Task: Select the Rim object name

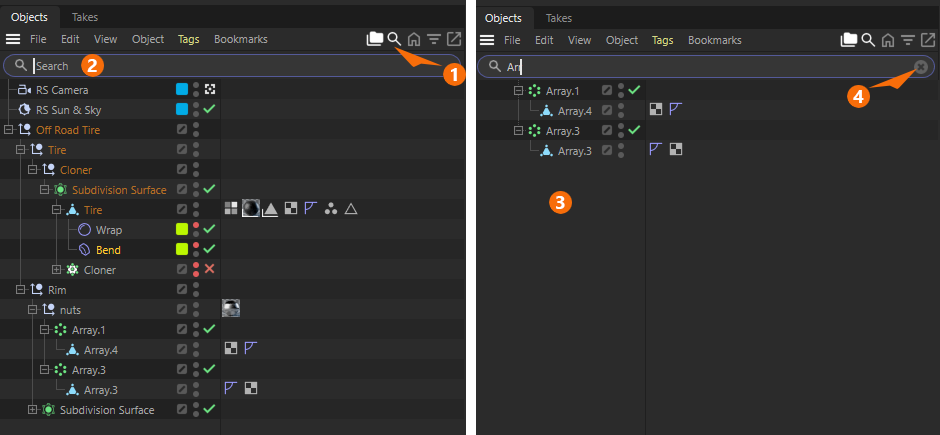Action: (56, 290)
